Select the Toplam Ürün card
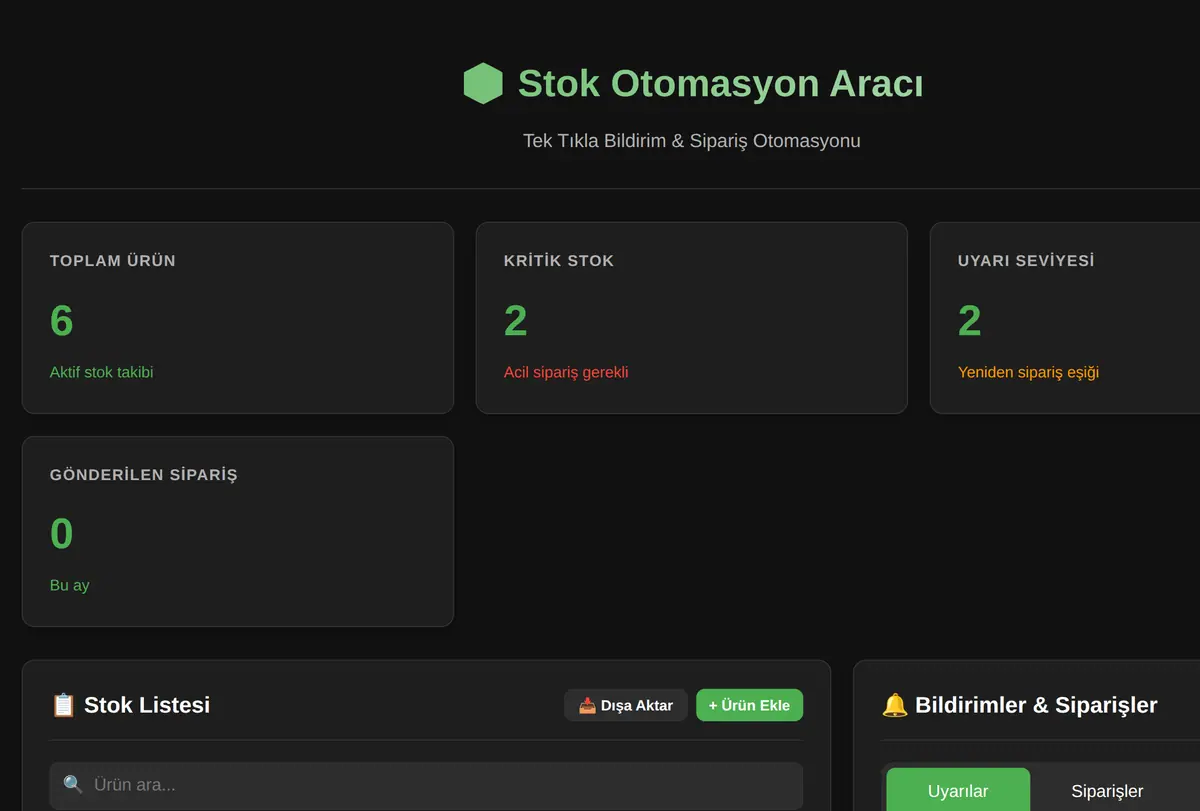The image size is (1200, 811). point(238,318)
